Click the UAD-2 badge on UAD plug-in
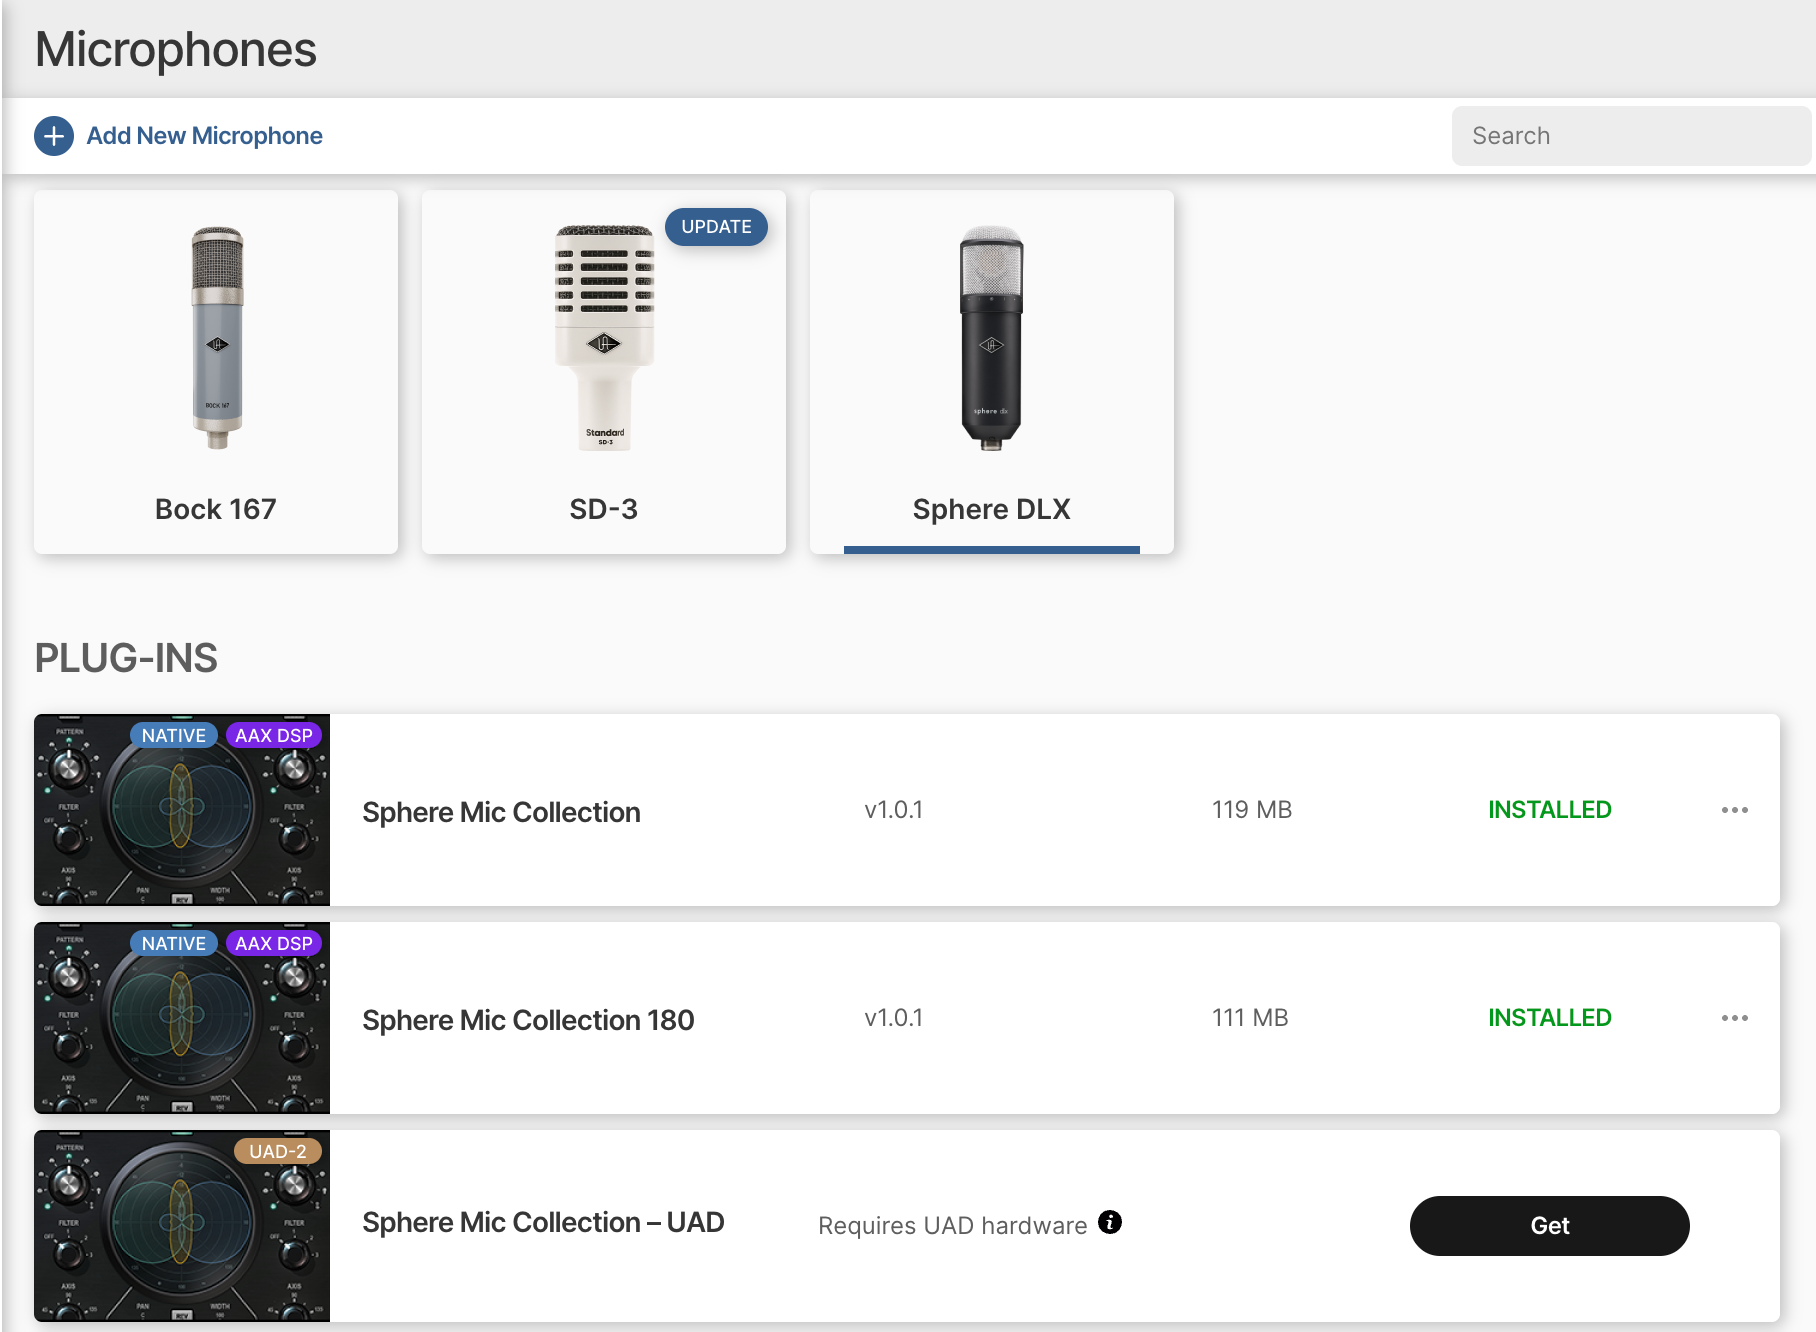1816x1332 pixels. pos(278,1152)
